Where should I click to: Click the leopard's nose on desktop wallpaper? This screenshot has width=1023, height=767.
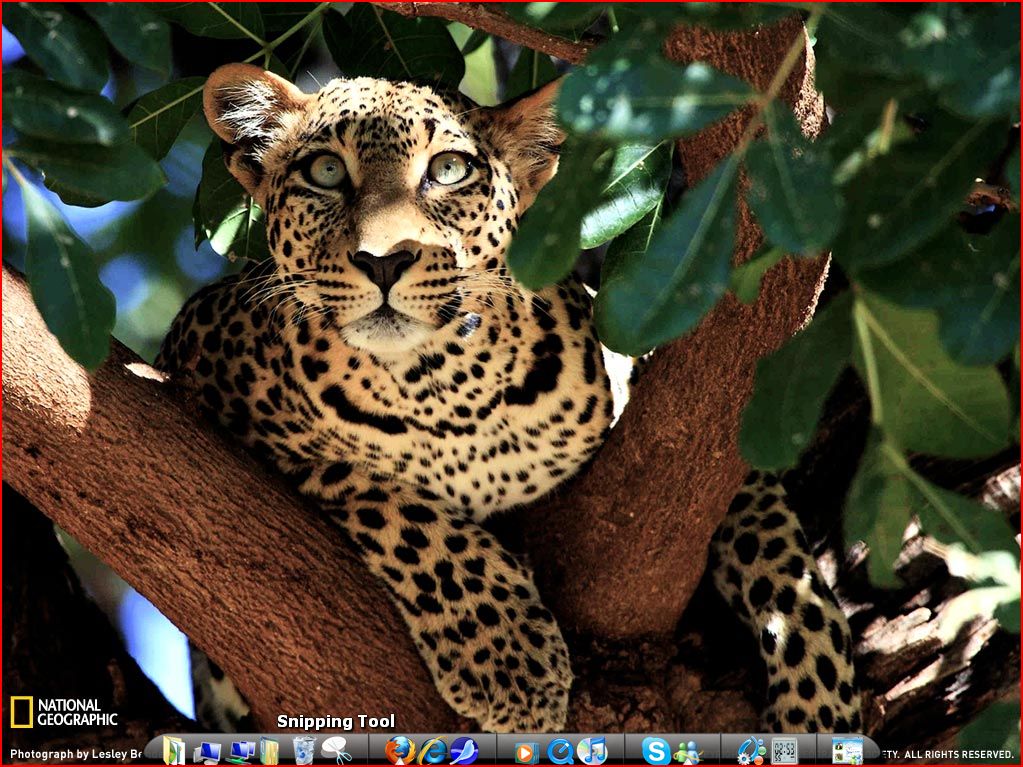[385, 267]
